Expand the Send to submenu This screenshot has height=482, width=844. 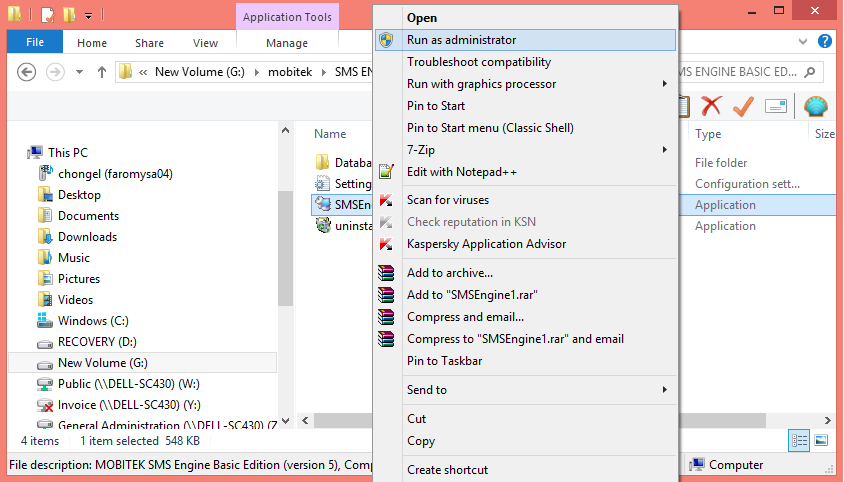[x=664, y=389]
